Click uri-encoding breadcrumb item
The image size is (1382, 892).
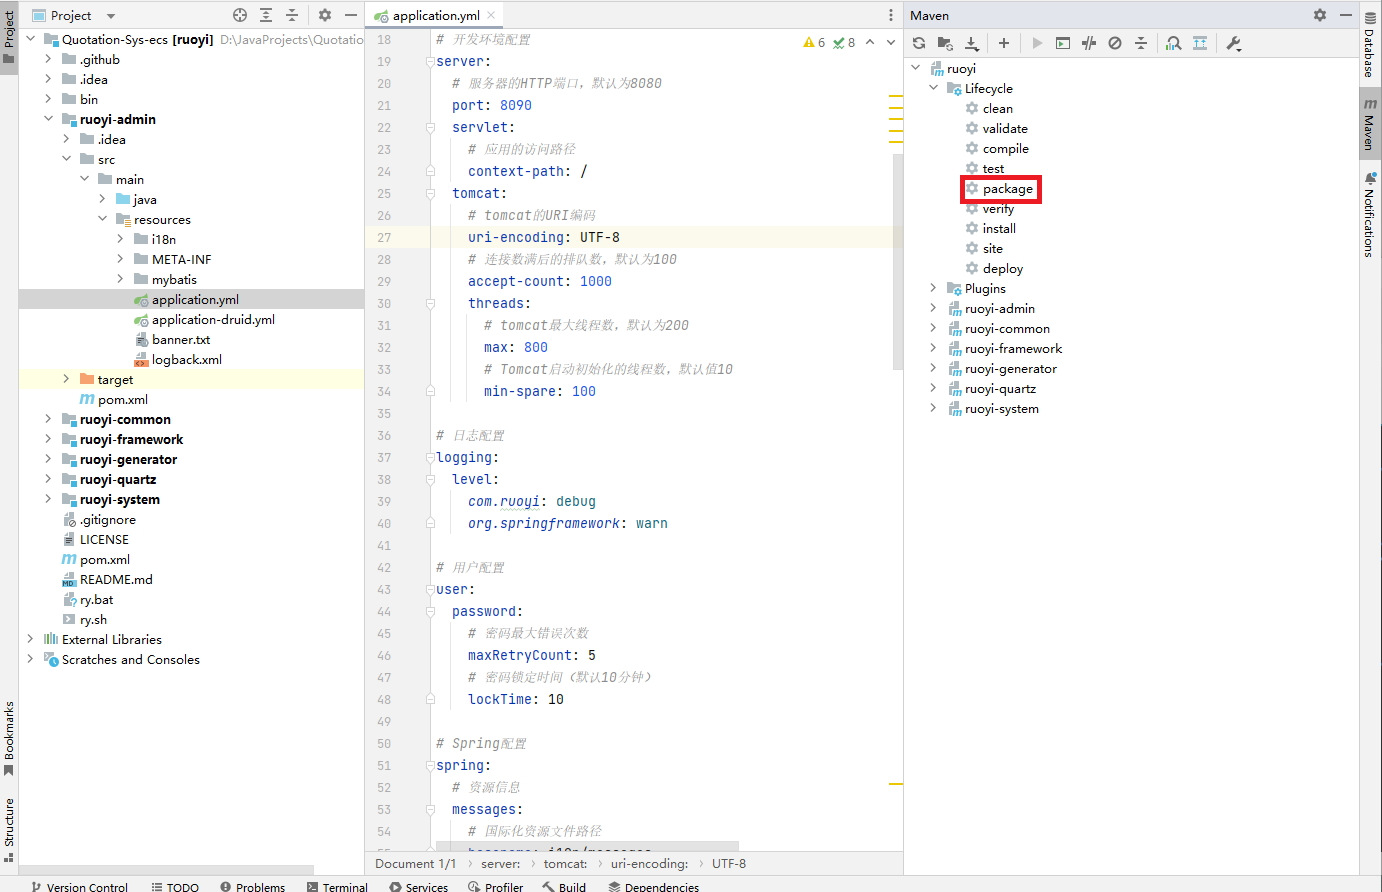coord(649,863)
